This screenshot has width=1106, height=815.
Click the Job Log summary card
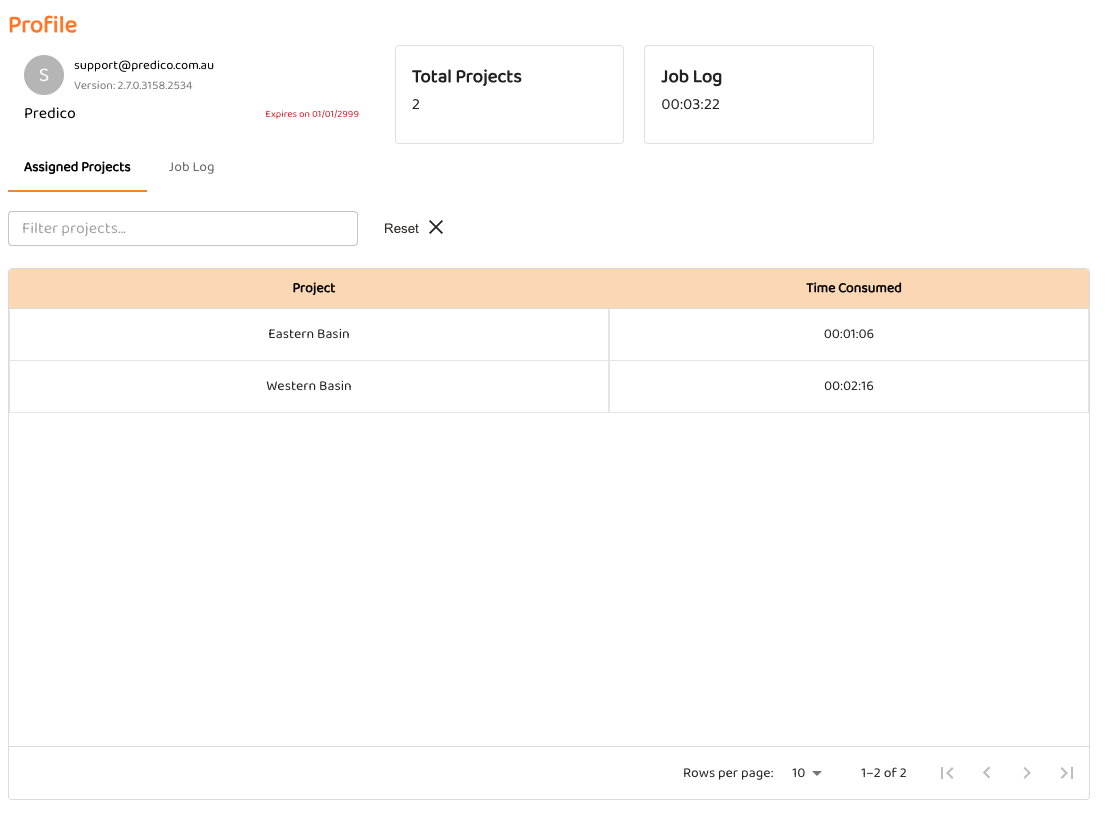coord(758,94)
